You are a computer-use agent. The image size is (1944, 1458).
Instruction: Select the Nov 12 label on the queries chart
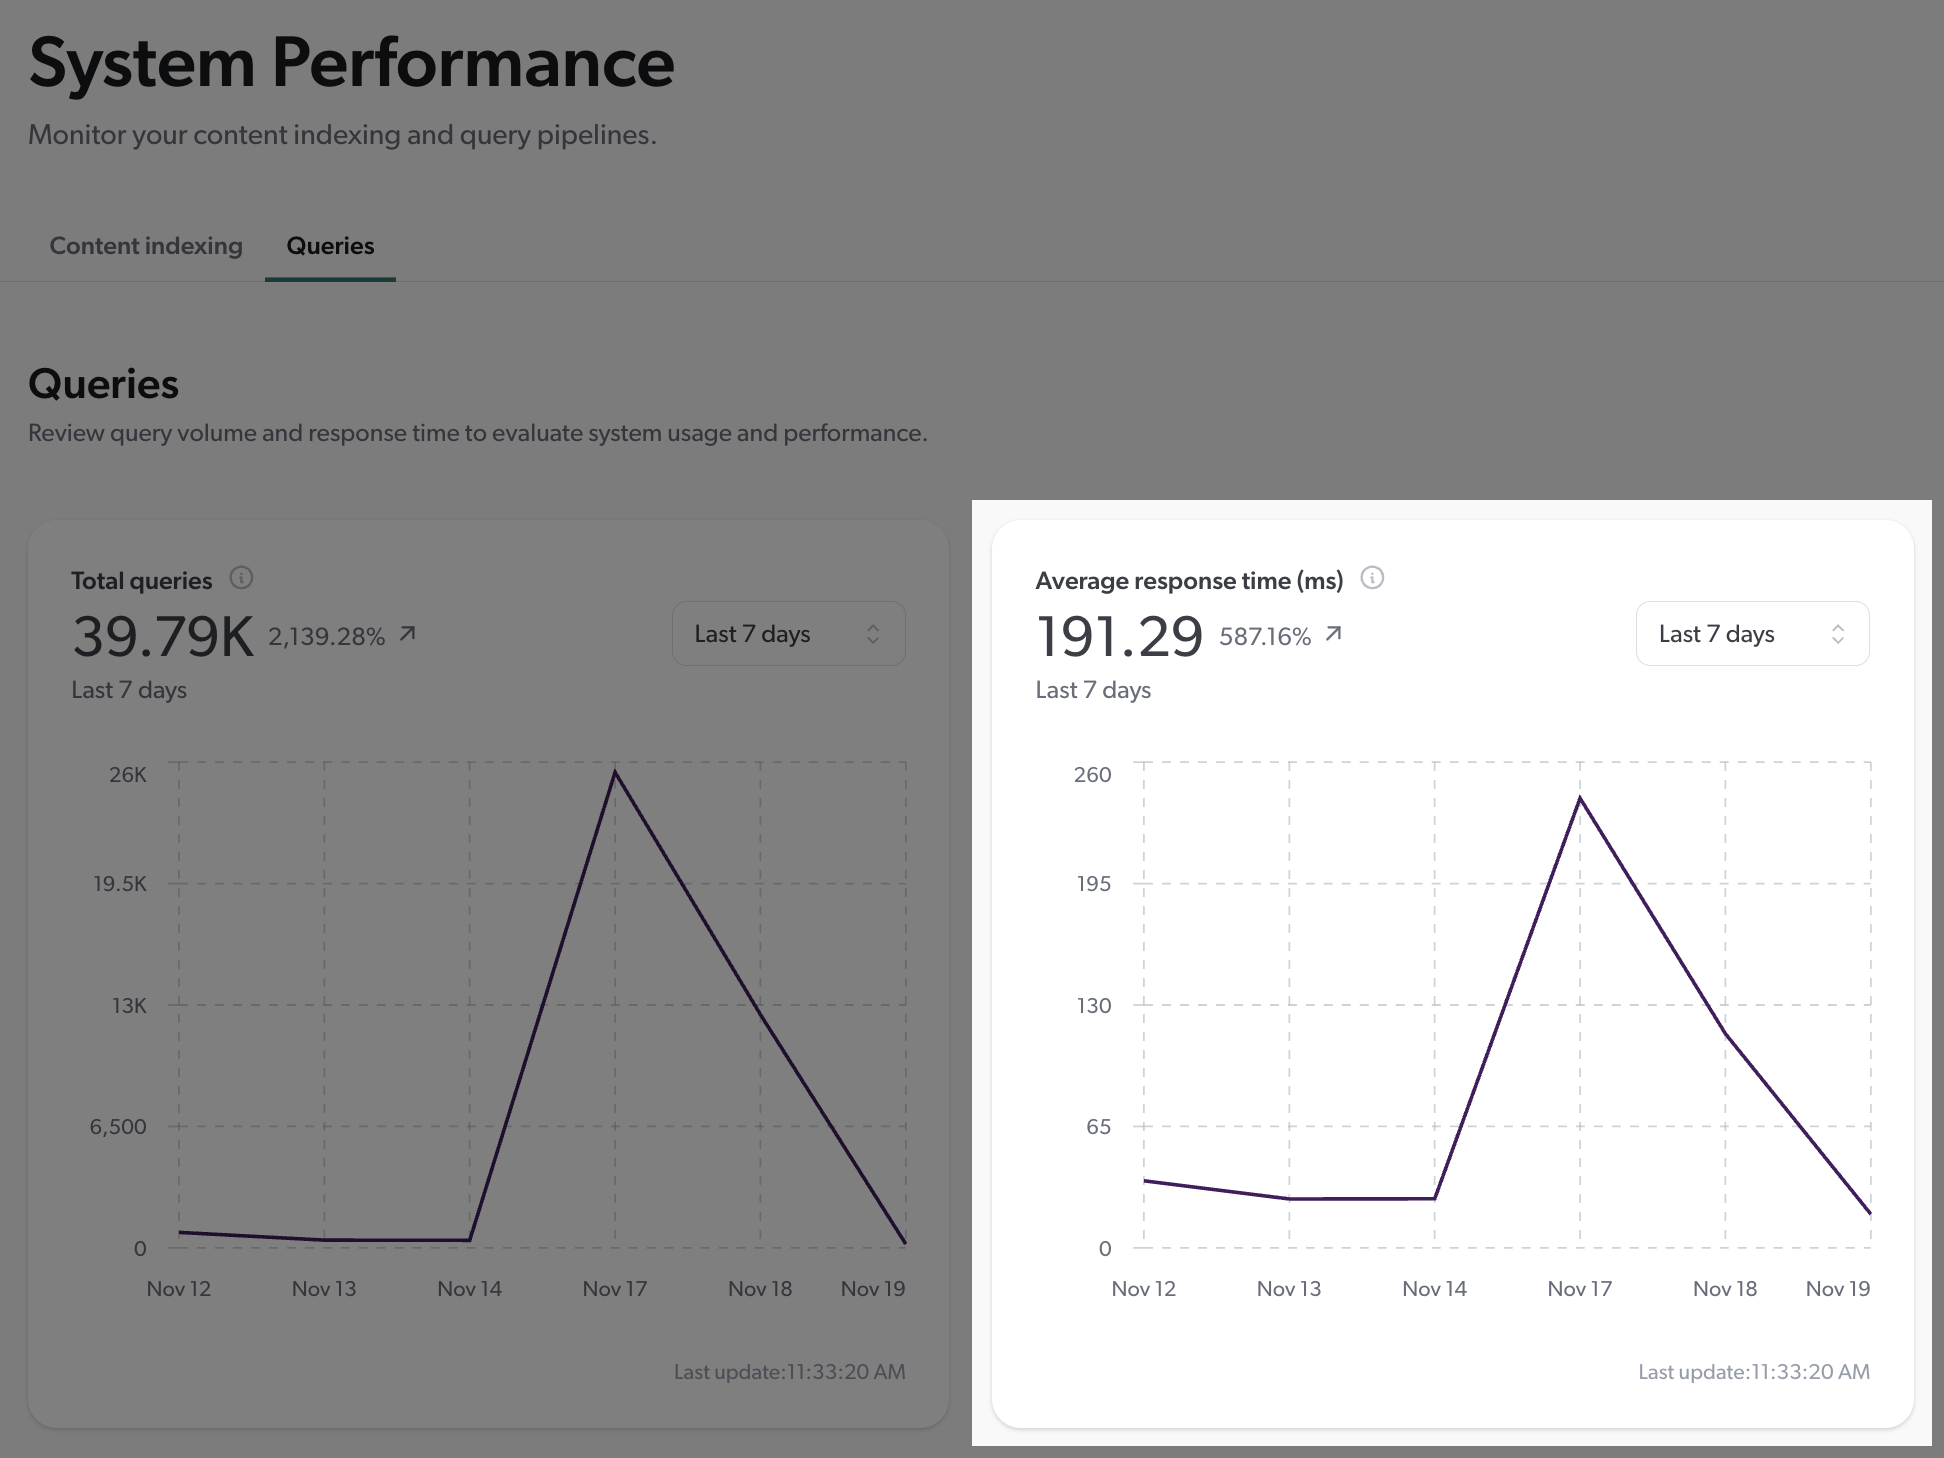click(179, 1288)
